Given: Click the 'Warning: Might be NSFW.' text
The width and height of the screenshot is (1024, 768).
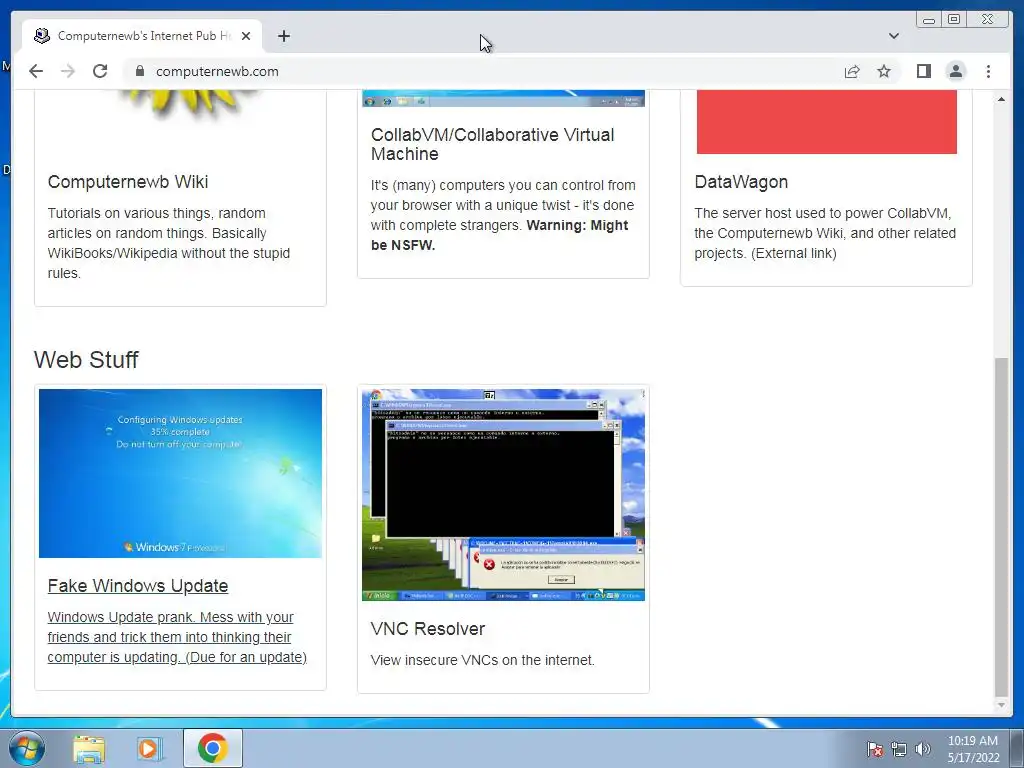Looking at the screenshot, I should [x=500, y=235].
